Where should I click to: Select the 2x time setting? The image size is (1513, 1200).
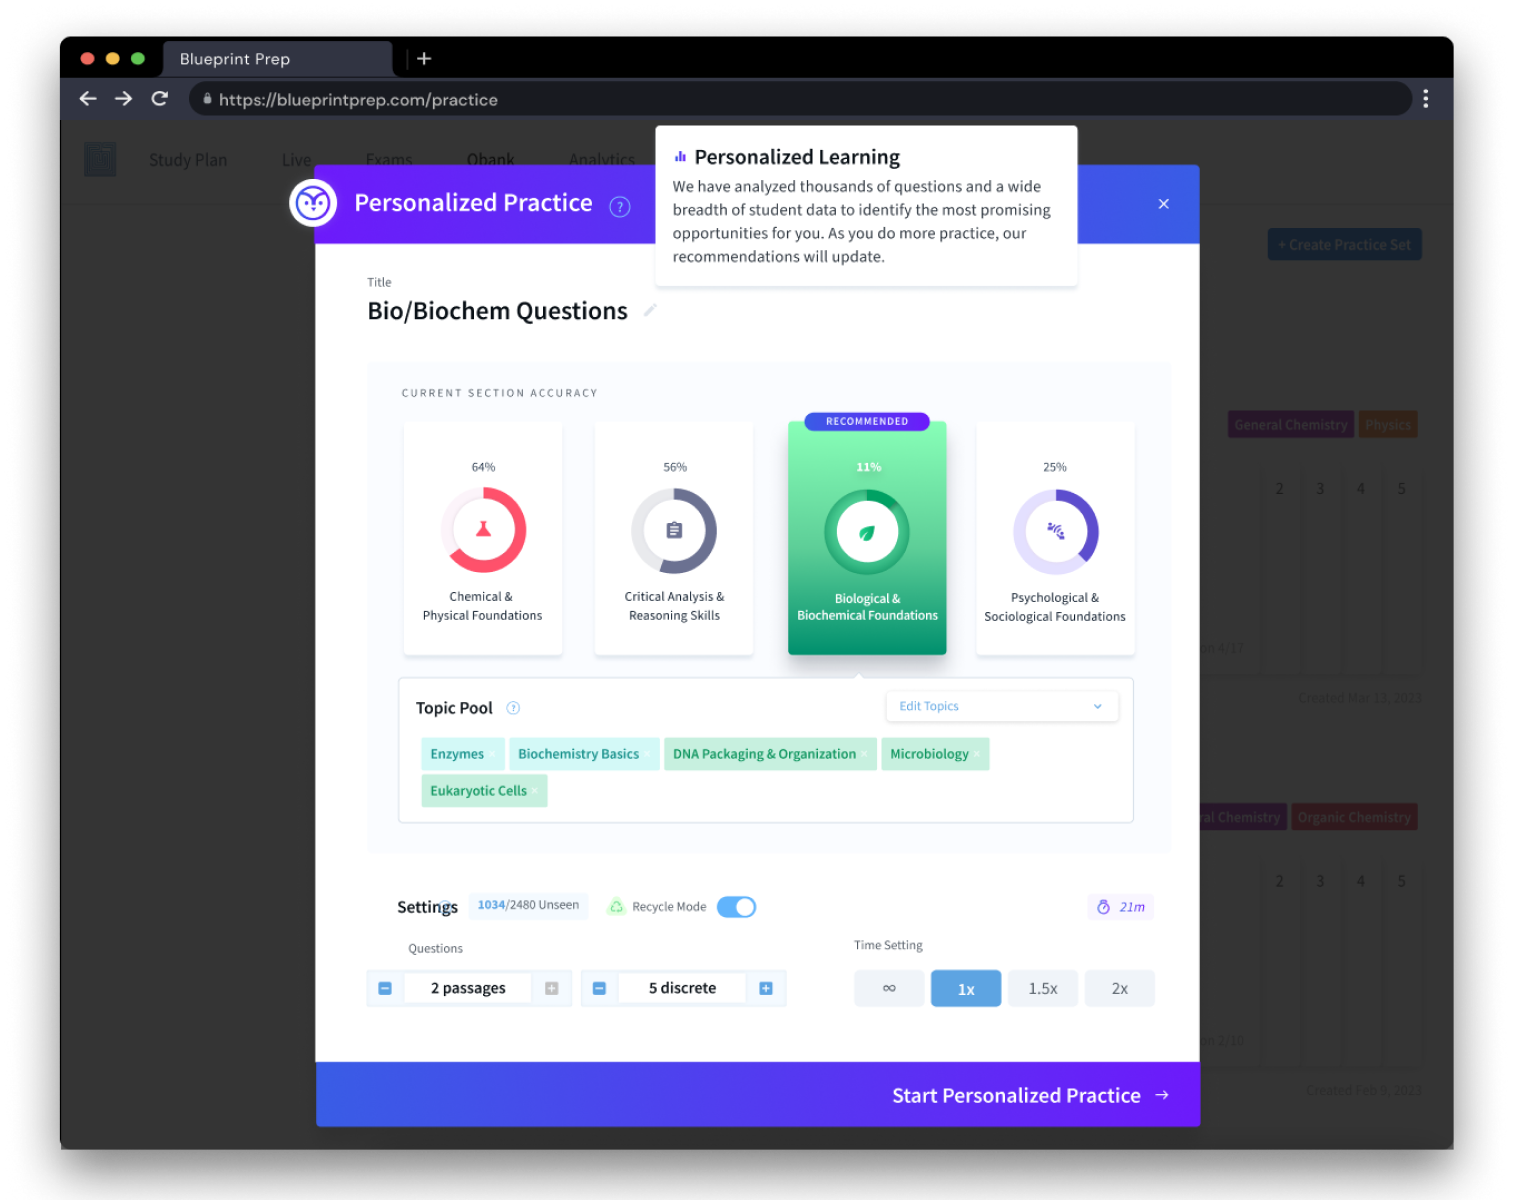click(1120, 988)
